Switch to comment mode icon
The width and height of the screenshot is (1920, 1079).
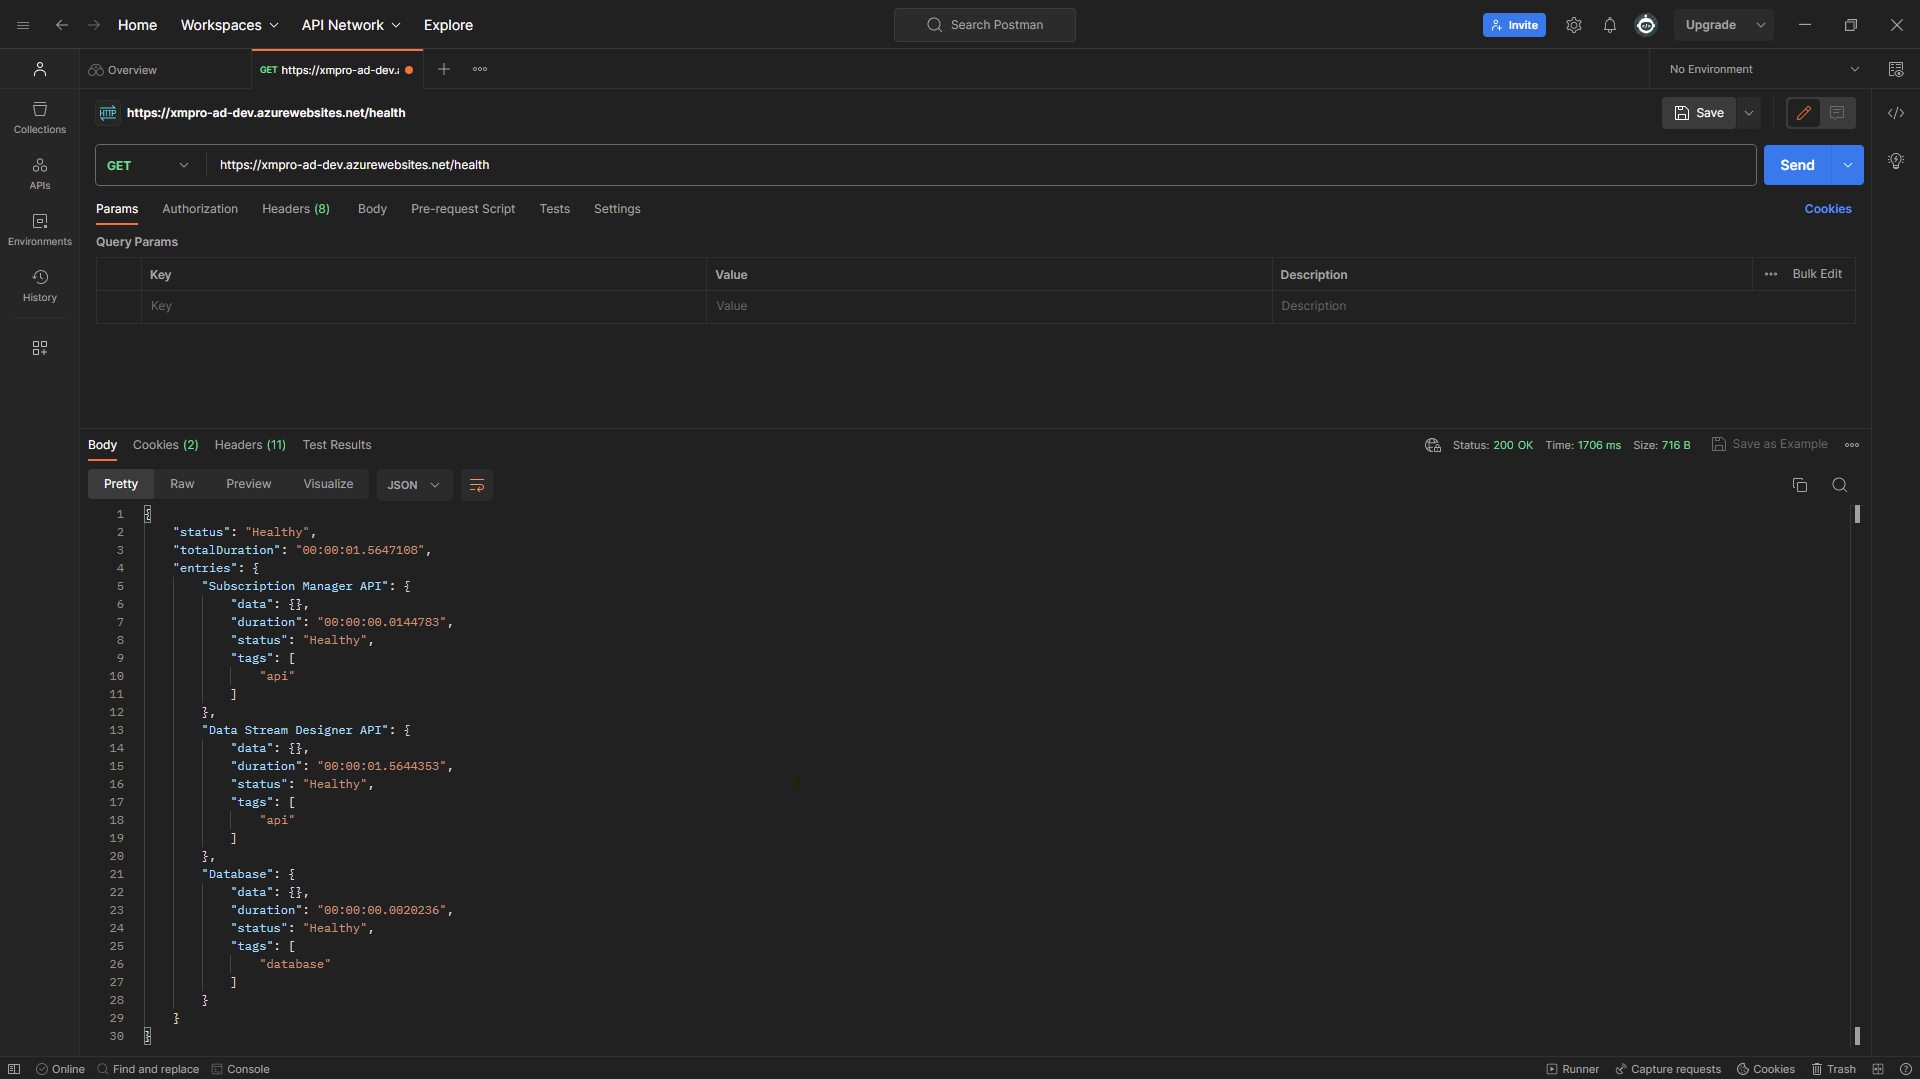tap(1837, 113)
